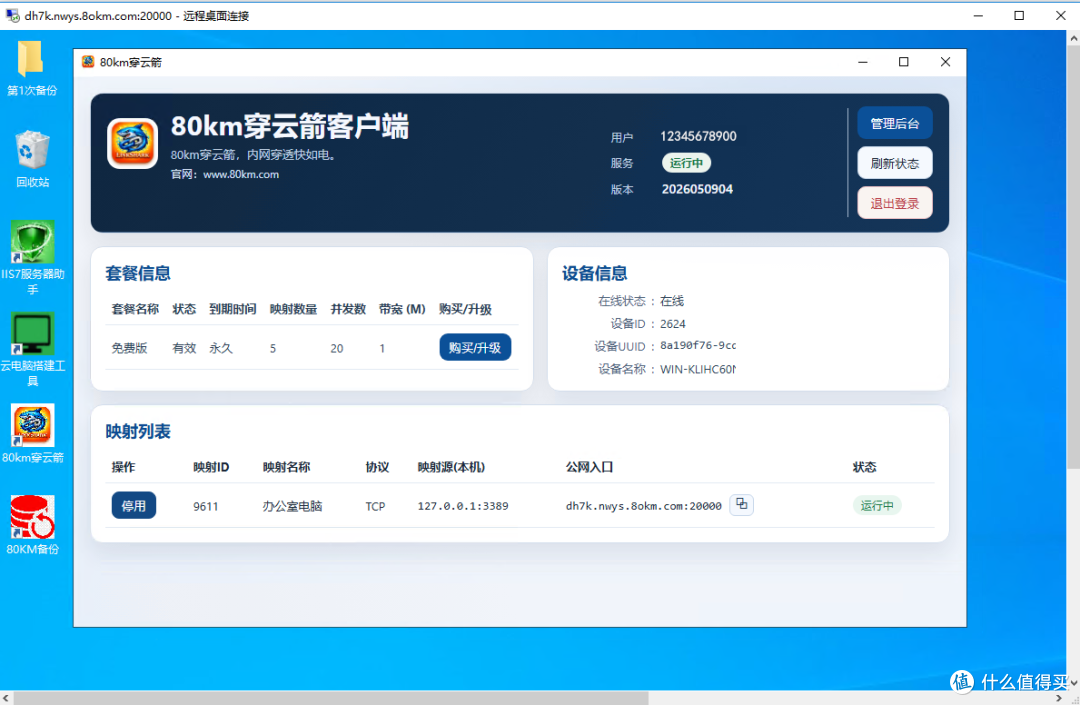Click the scroll left arrow at bottom
1080x705 pixels.
click(x=6, y=697)
